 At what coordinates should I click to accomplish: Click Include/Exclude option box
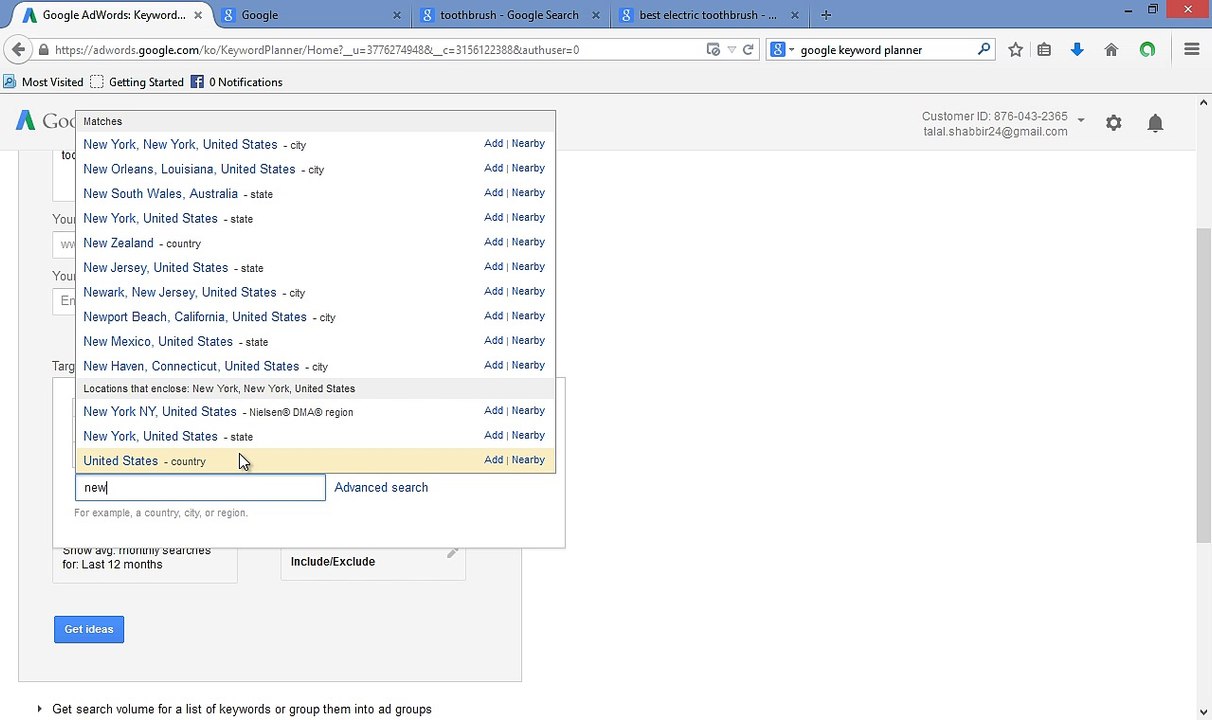[x=373, y=562]
